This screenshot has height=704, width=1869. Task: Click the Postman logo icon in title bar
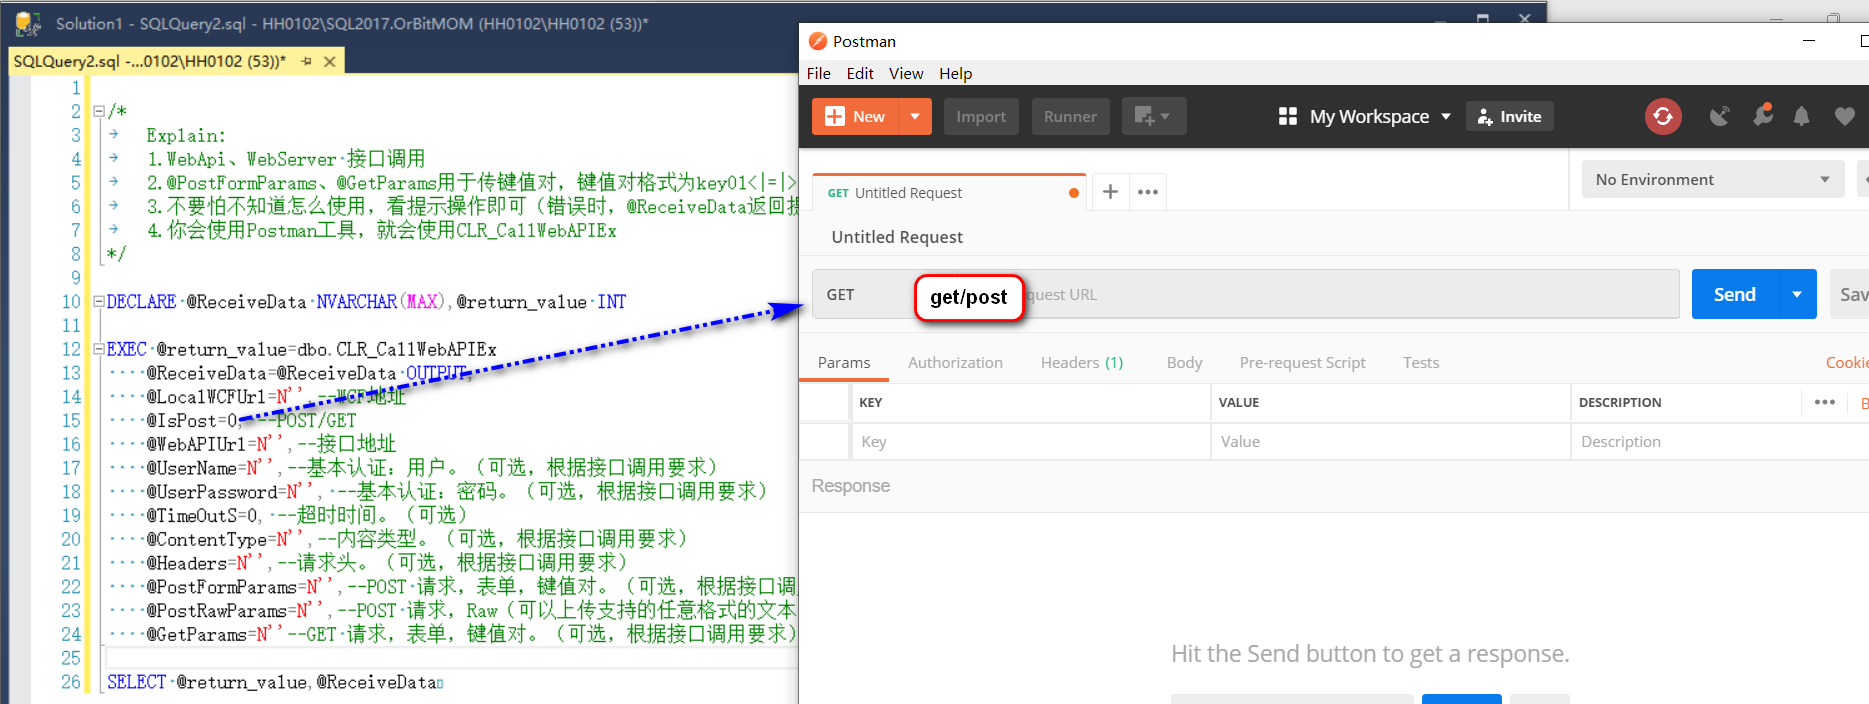click(817, 41)
